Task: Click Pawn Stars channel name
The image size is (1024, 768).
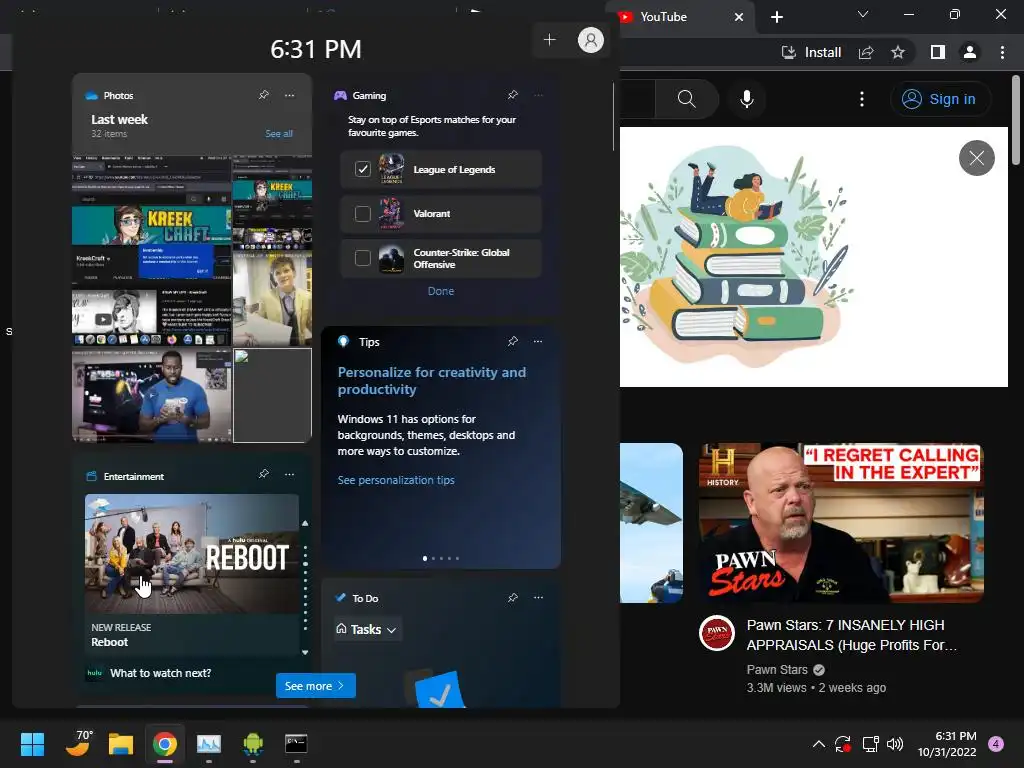Action: (x=777, y=669)
